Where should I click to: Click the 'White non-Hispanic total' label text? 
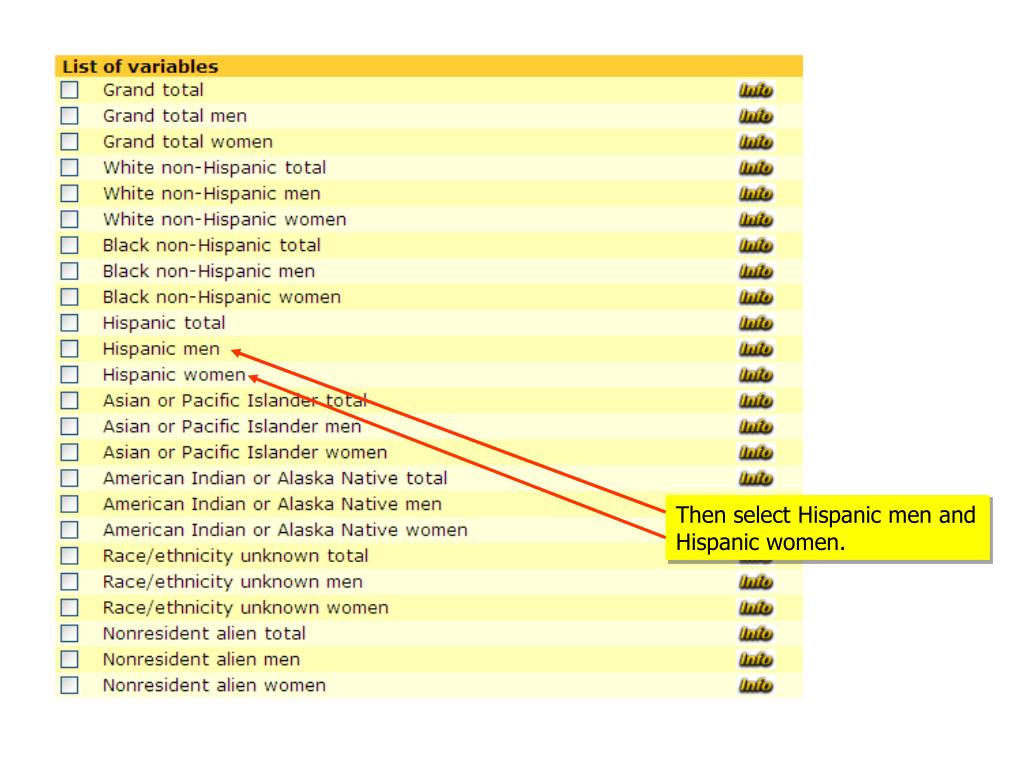point(214,167)
